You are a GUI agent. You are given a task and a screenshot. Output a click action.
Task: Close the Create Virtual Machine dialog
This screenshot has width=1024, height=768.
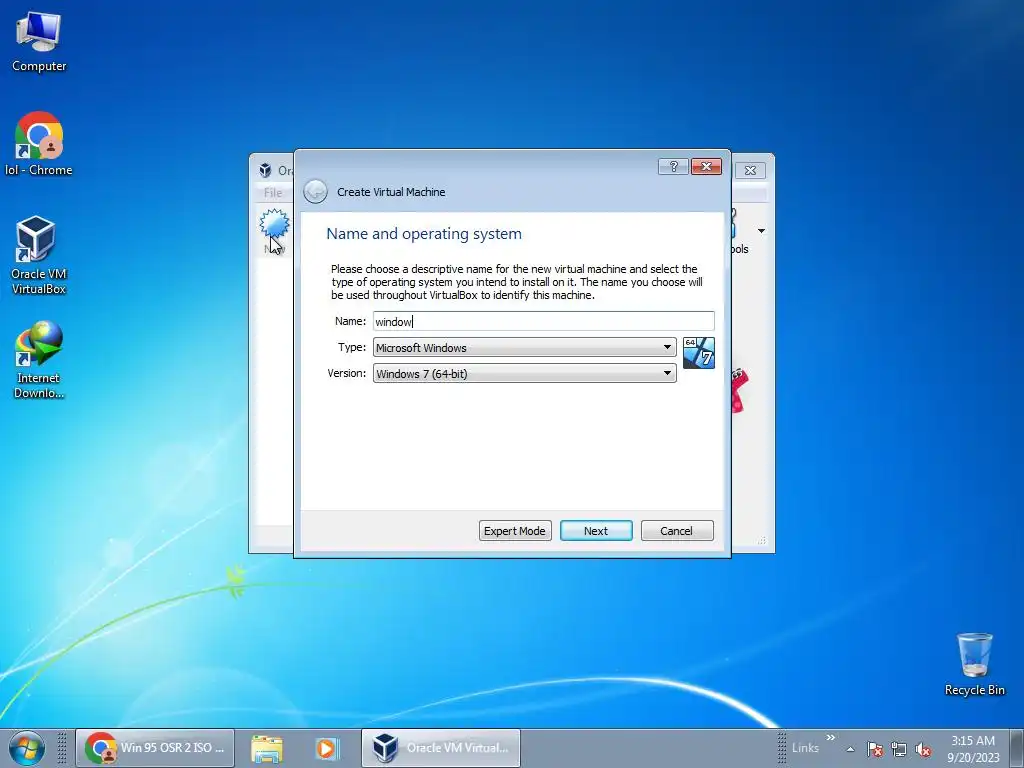(706, 167)
